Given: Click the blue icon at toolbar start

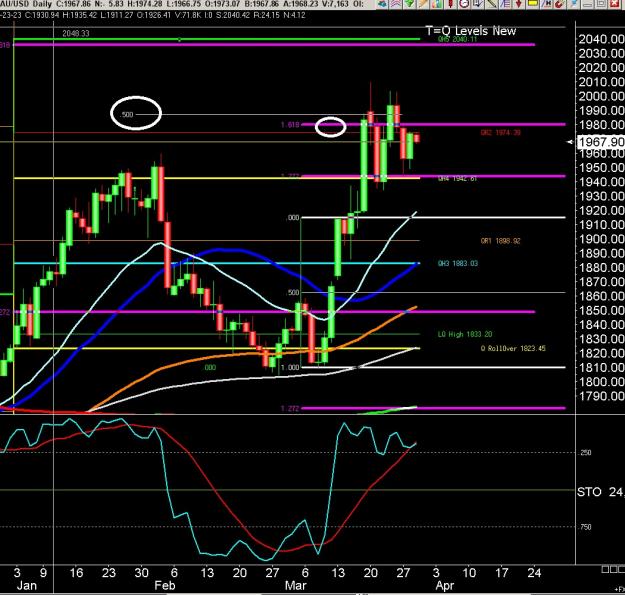Looking at the screenshot, I should pos(382,4).
